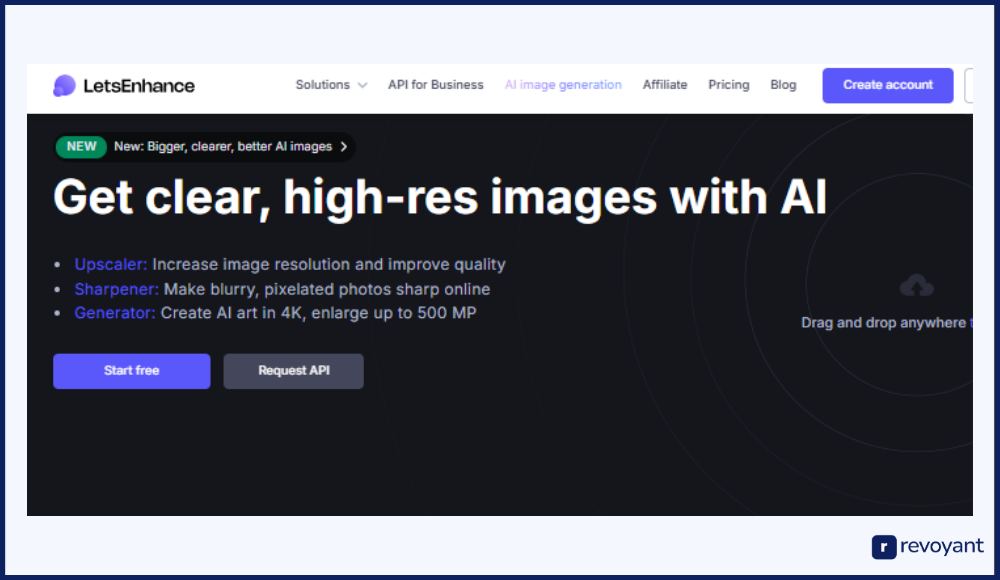The width and height of the screenshot is (1000, 580).
Task: Click the green NEW badge
Action: (81, 147)
